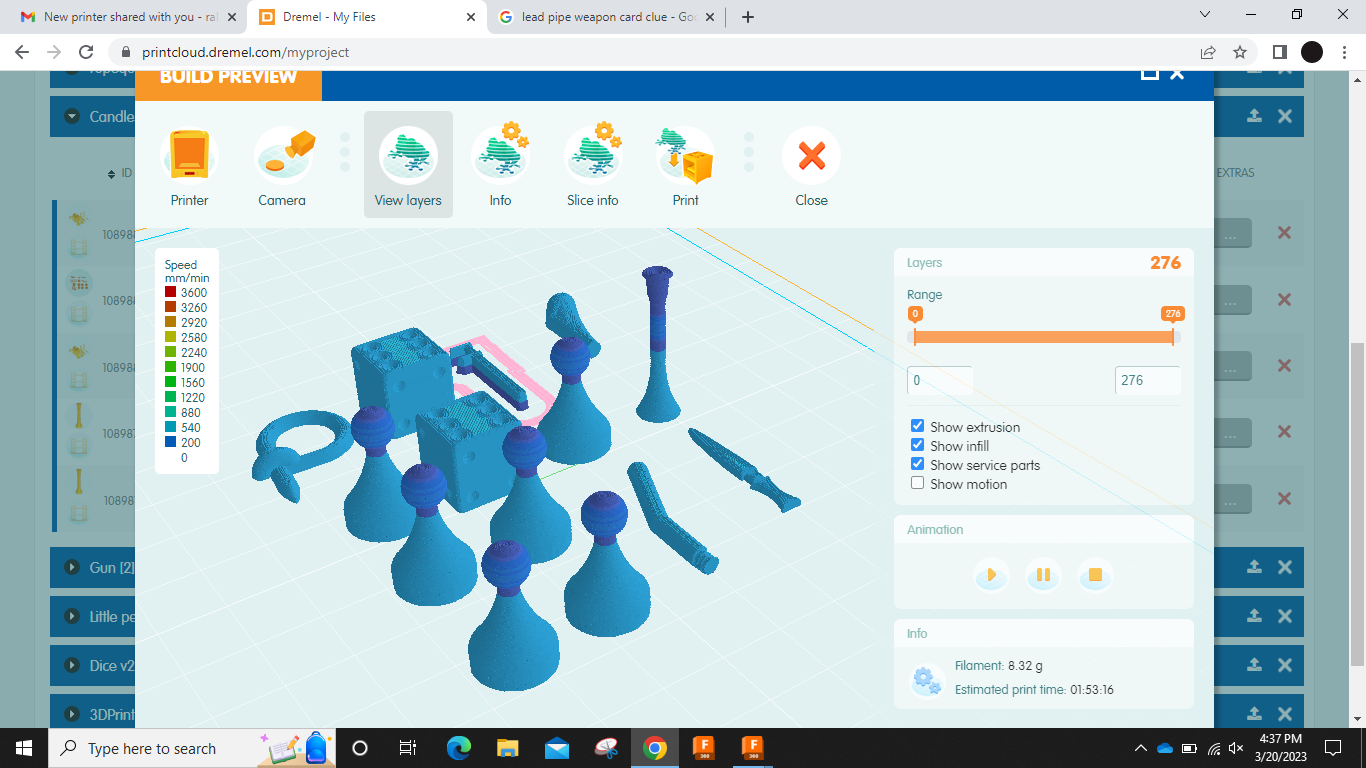Open the Printer settings in Build Preview
The width and height of the screenshot is (1366, 768).
tap(189, 165)
